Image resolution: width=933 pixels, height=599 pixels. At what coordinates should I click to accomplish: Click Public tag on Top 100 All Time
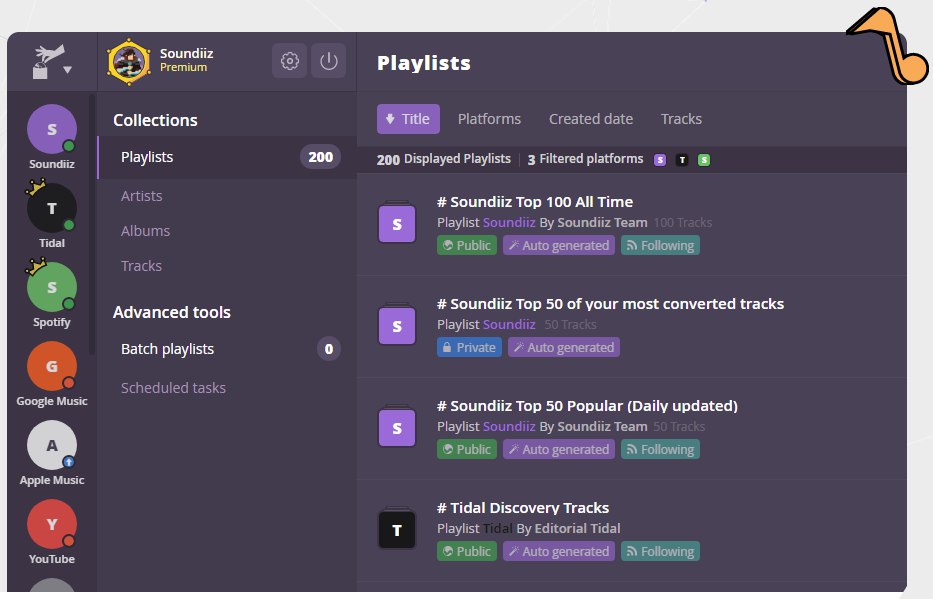(467, 246)
